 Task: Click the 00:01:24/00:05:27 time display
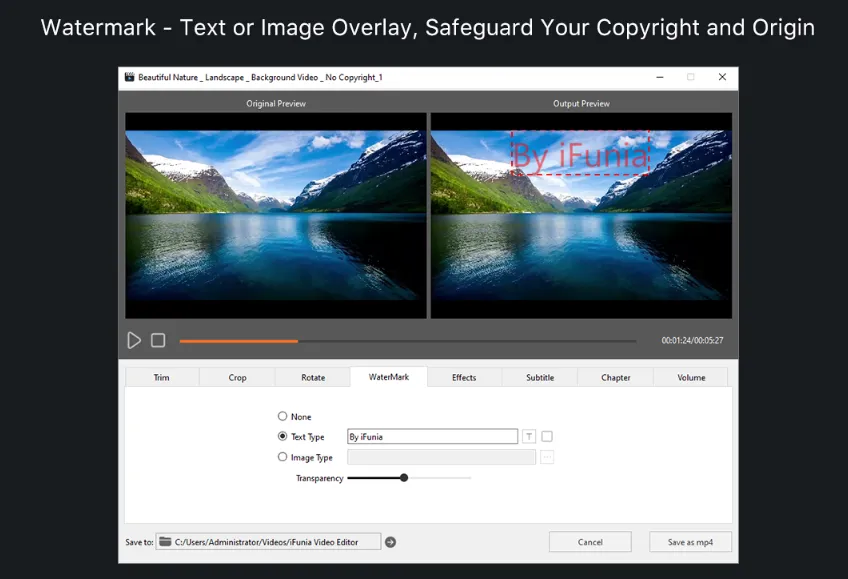pyautogui.click(x=692, y=340)
